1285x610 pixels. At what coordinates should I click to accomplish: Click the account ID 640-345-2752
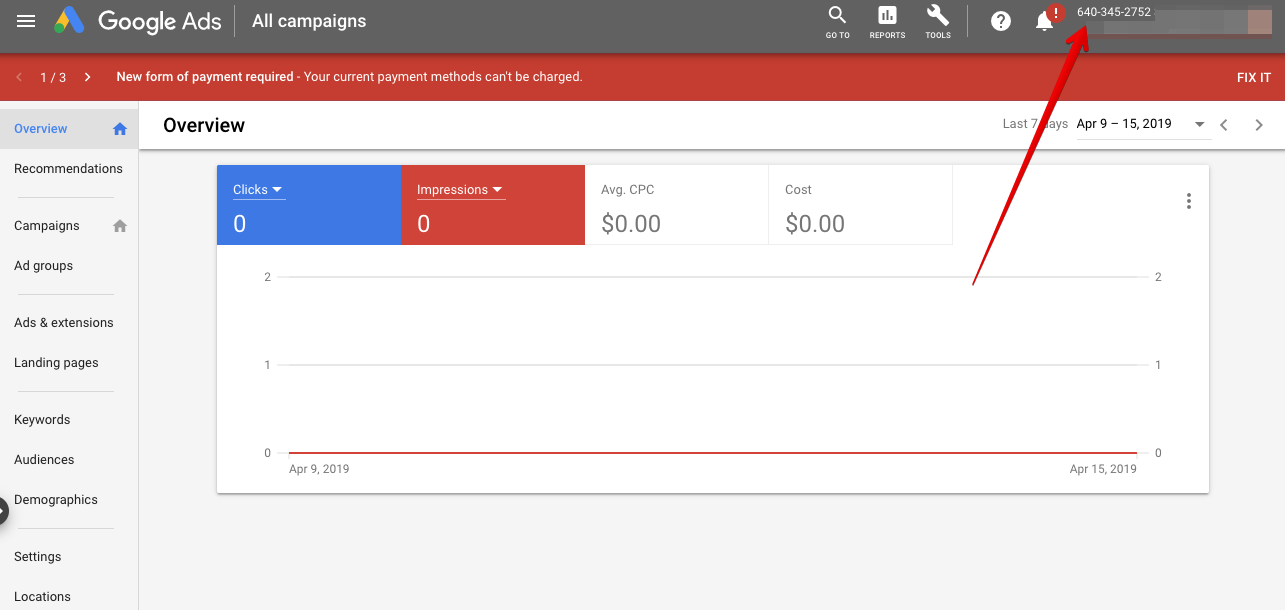(x=1114, y=13)
